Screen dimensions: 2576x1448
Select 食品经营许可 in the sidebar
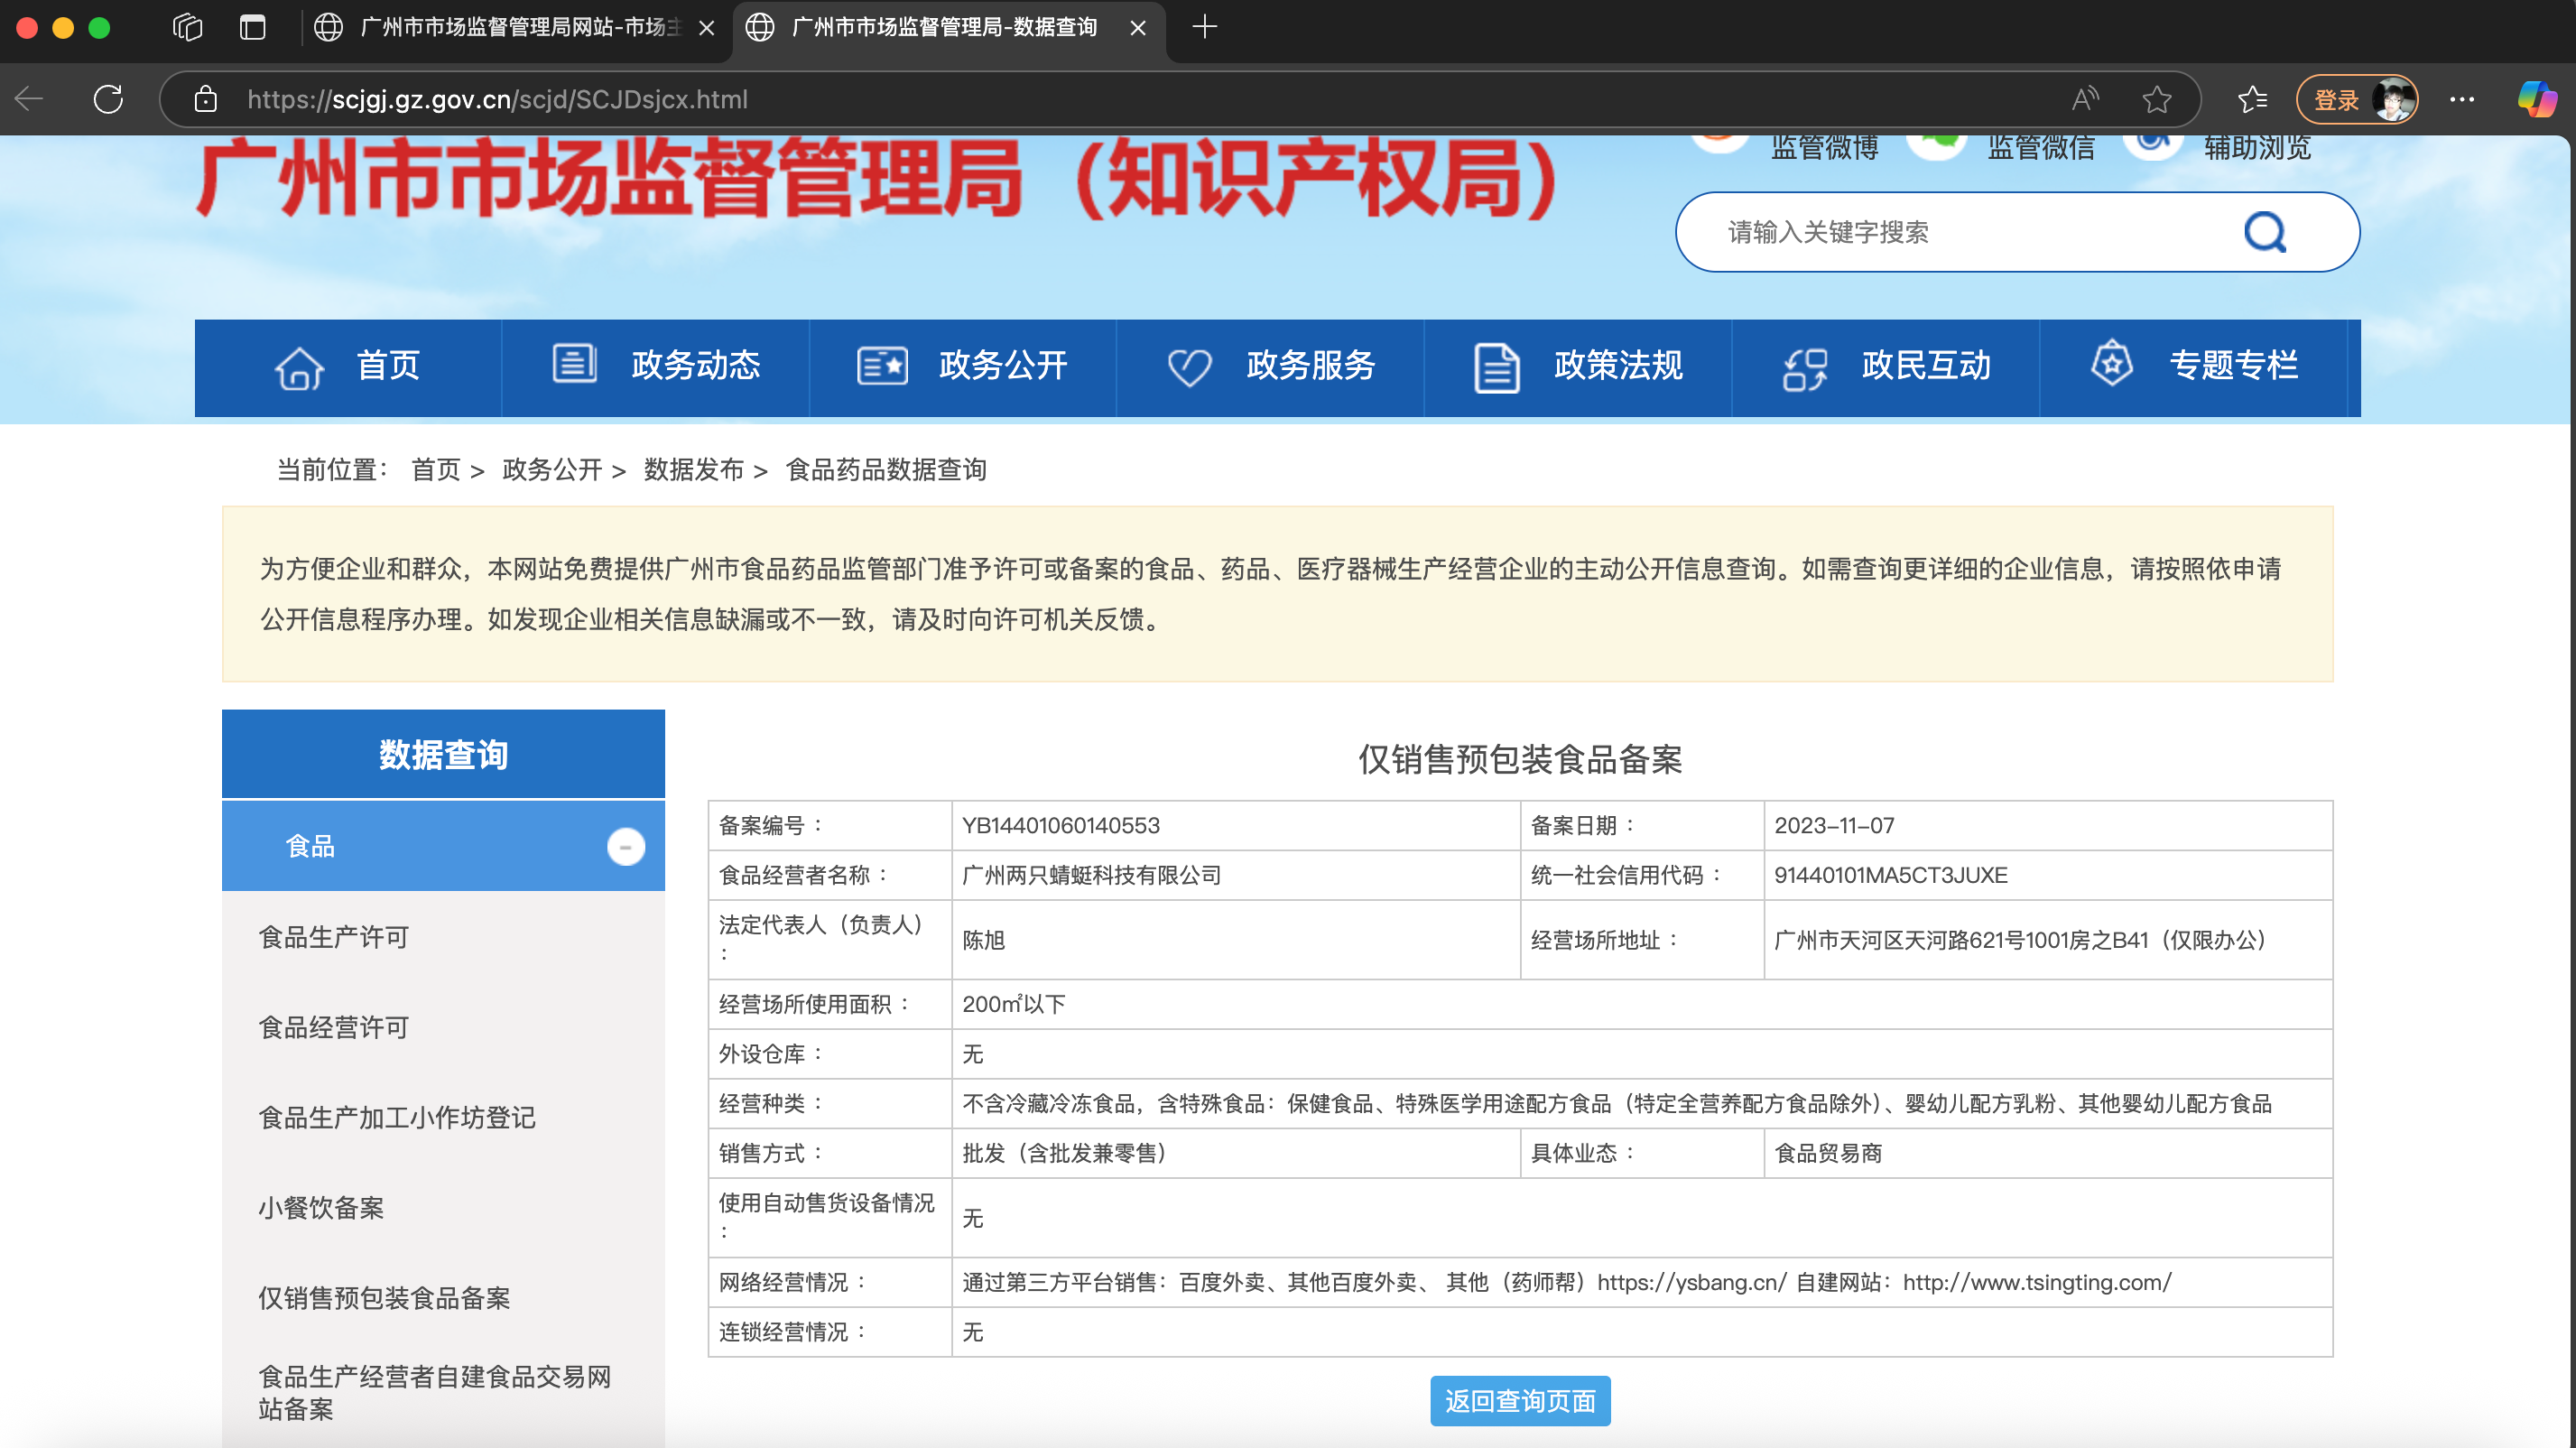point(333,1027)
